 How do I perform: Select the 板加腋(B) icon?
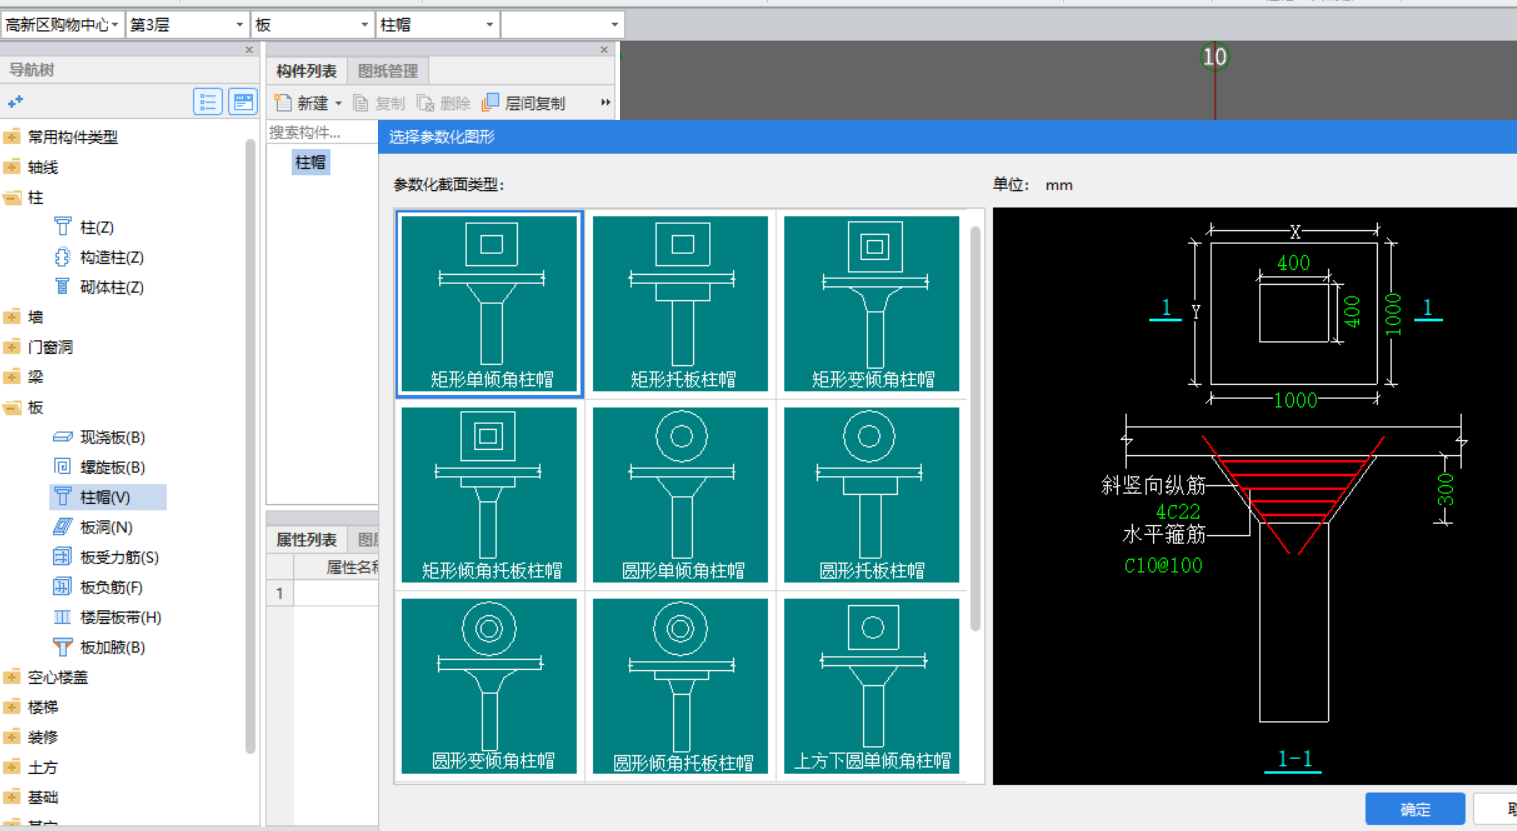62,647
